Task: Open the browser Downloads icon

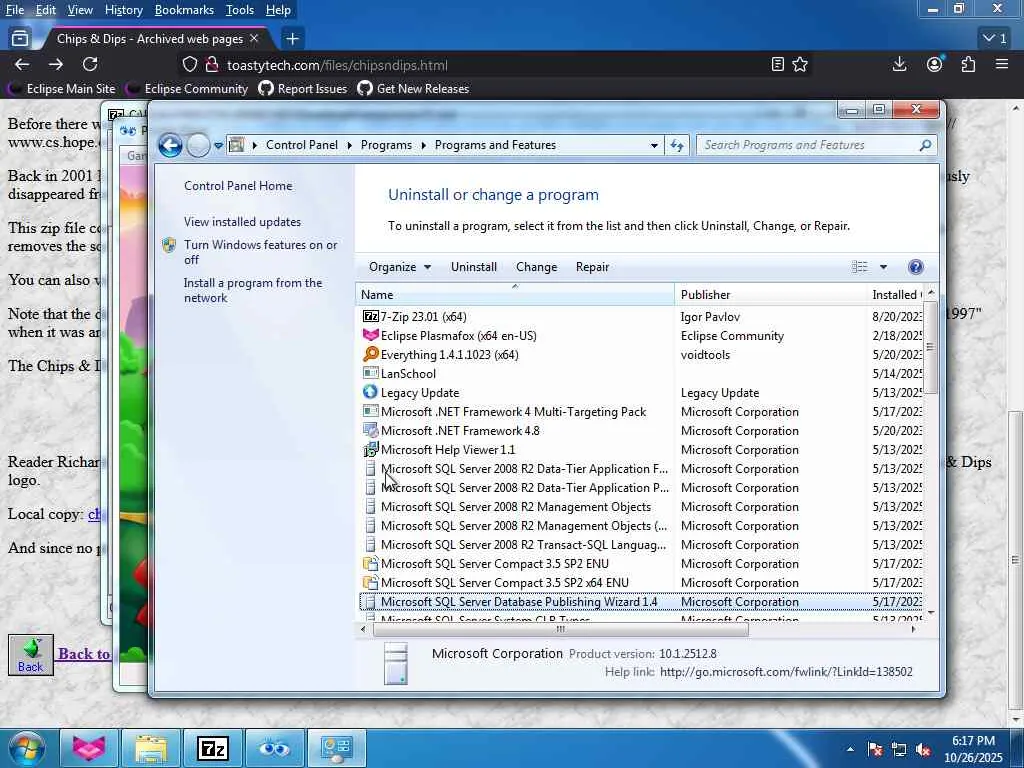Action: [x=899, y=65]
